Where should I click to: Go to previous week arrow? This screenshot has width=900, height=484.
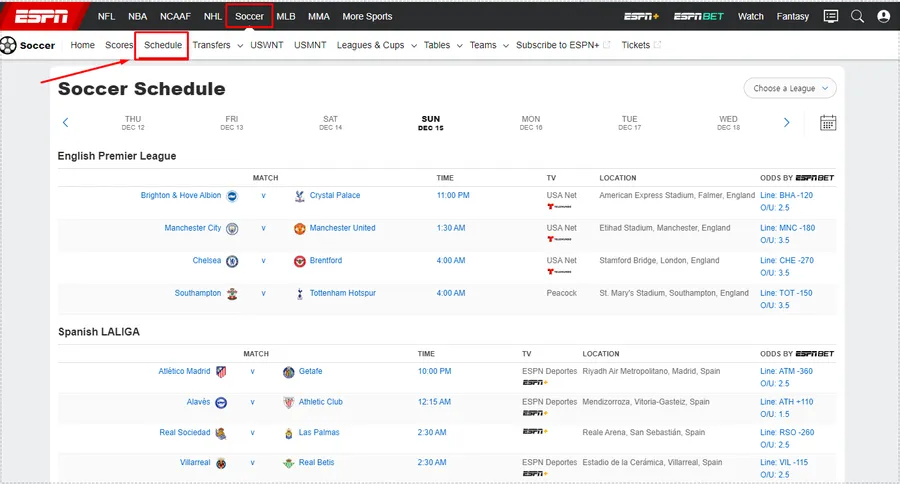point(65,122)
